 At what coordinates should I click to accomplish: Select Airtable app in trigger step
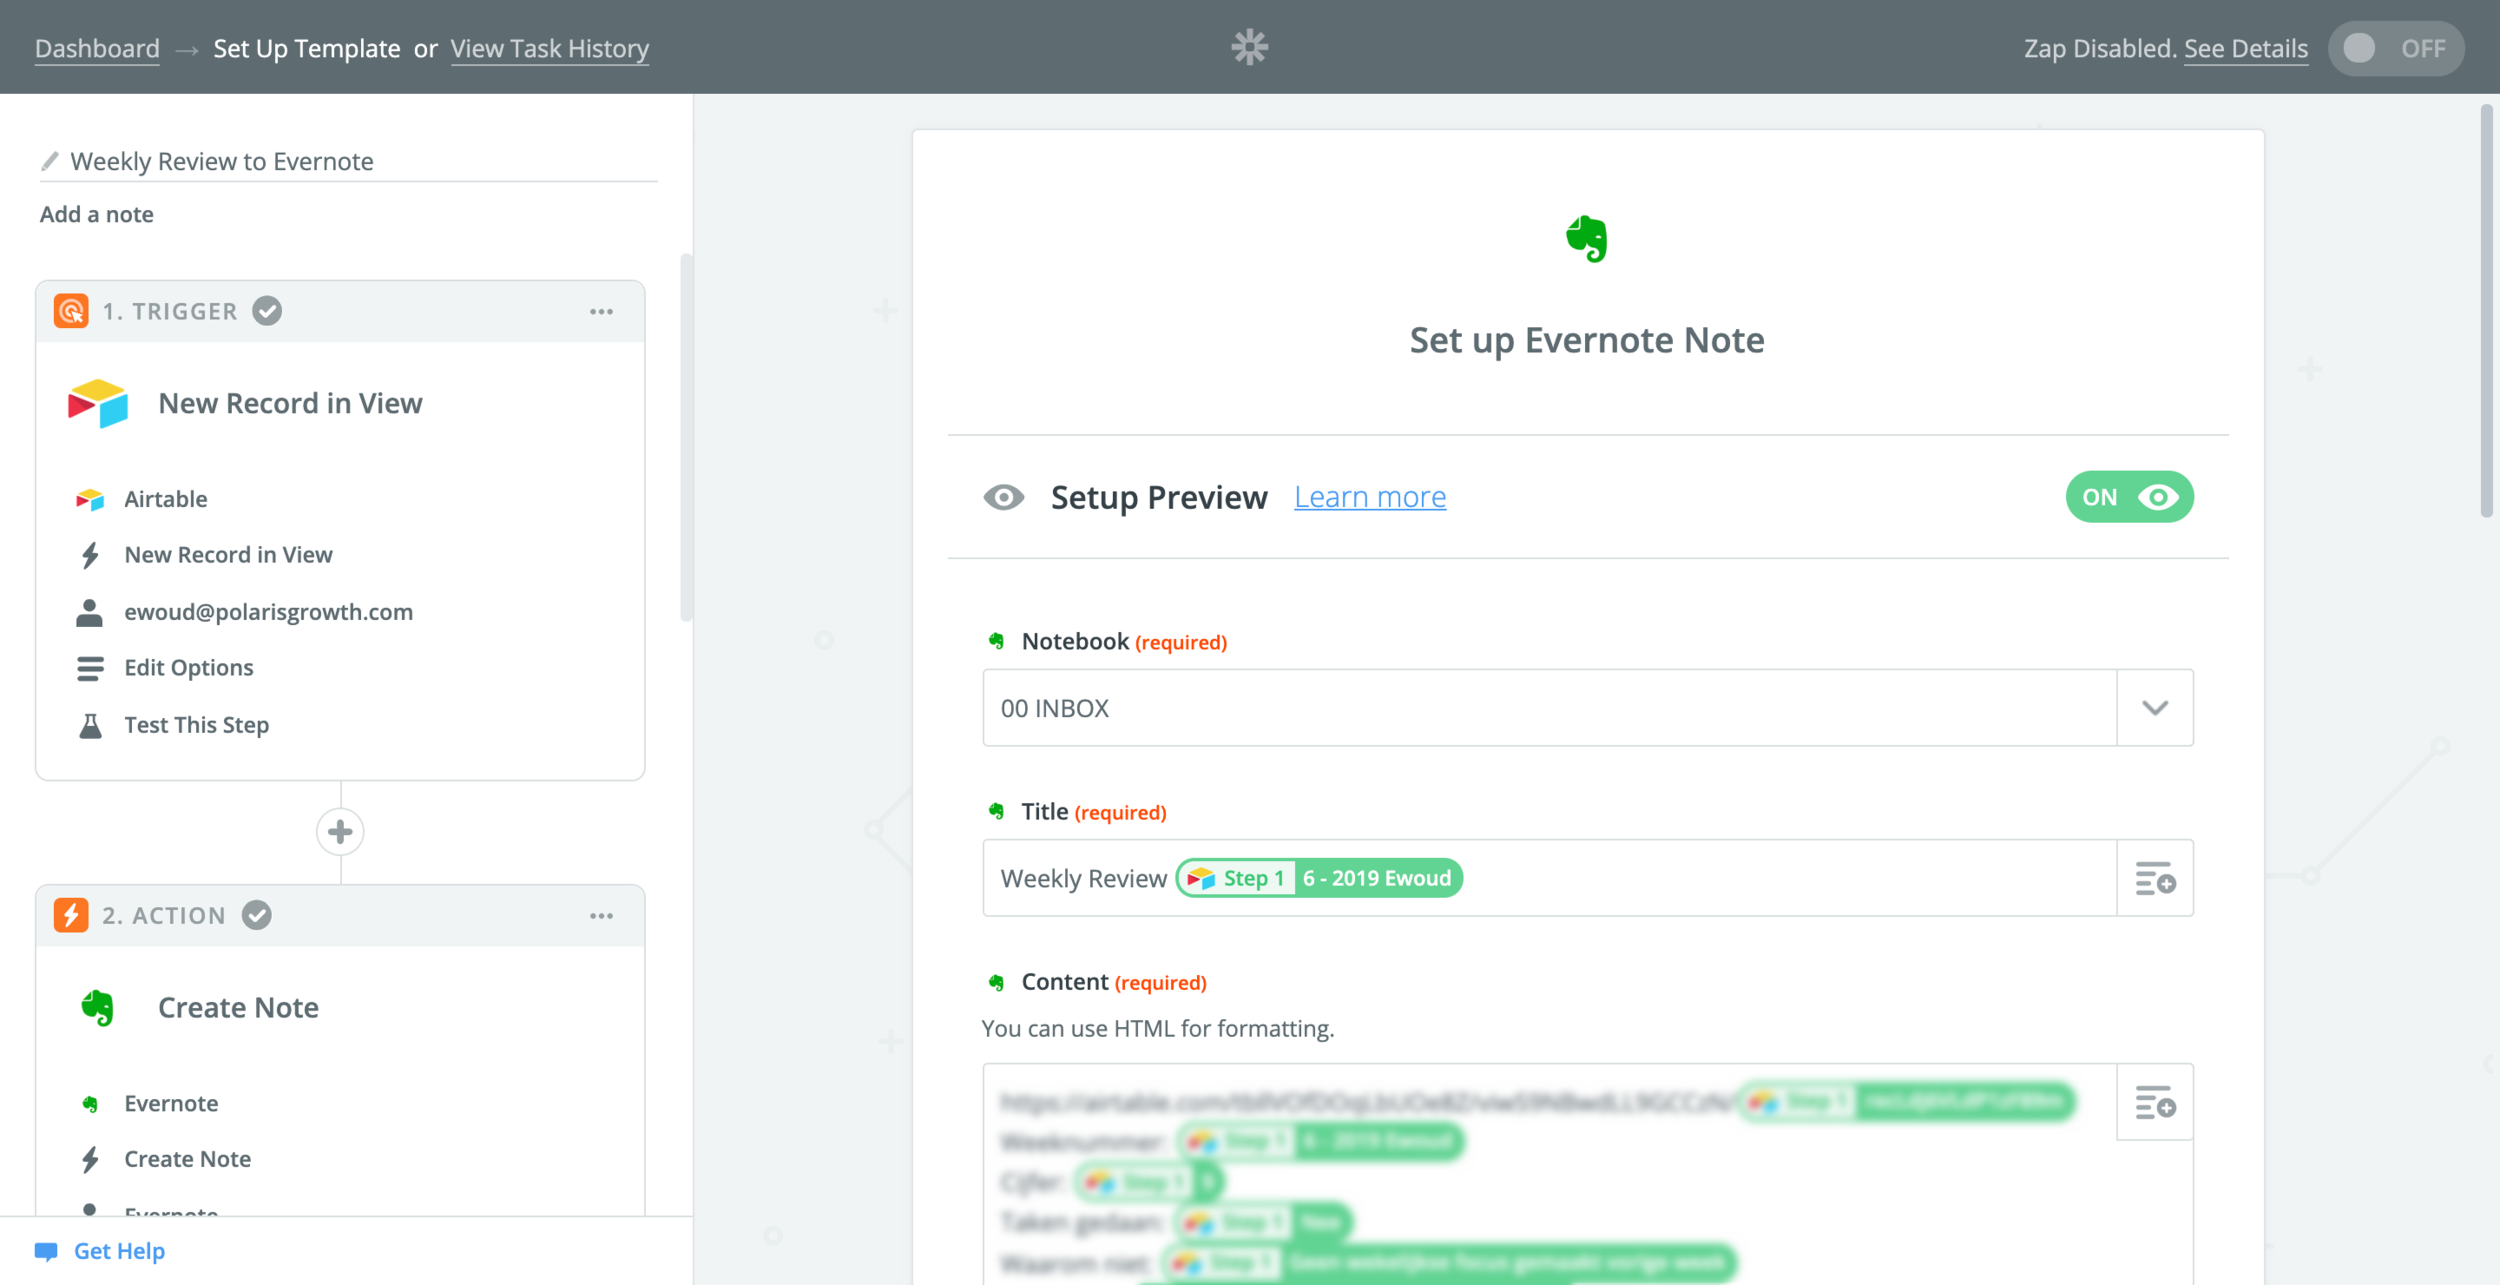coord(165,499)
